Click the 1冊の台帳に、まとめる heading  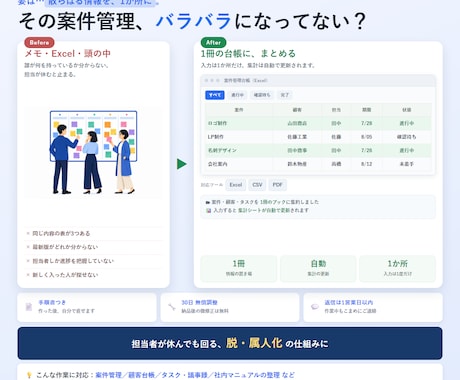point(248,53)
